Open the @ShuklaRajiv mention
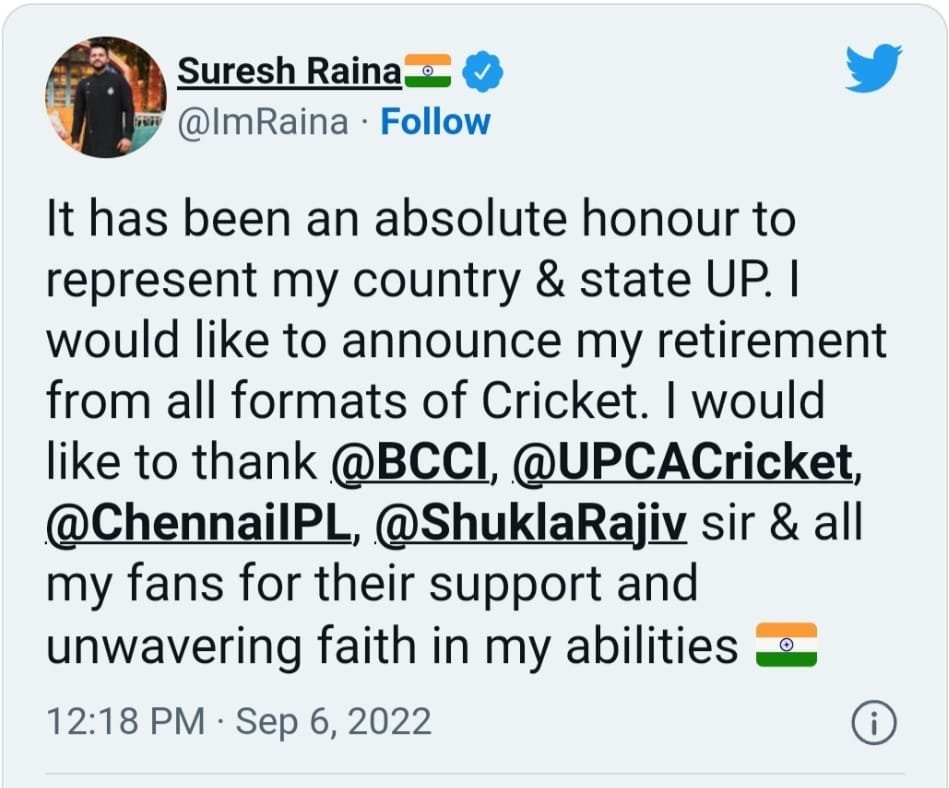Image resolution: width=949 pixels, height=788 pixels. 531,524
